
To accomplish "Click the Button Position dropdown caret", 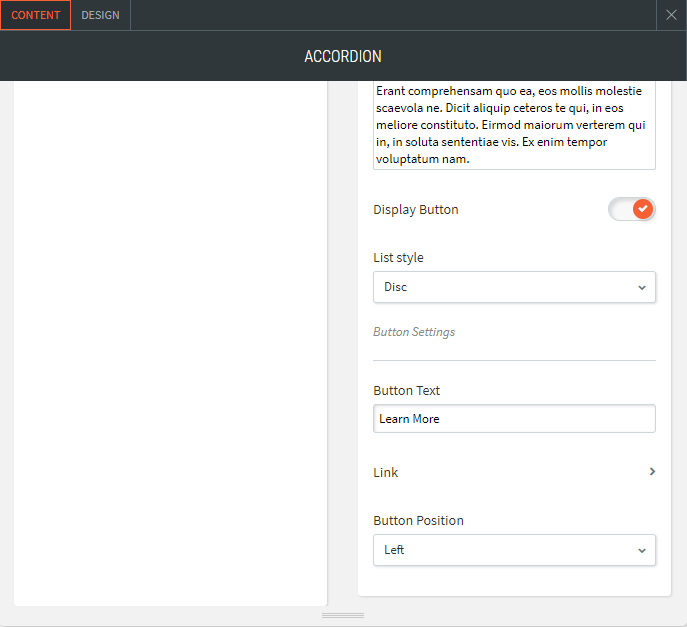I will (642, 551).
